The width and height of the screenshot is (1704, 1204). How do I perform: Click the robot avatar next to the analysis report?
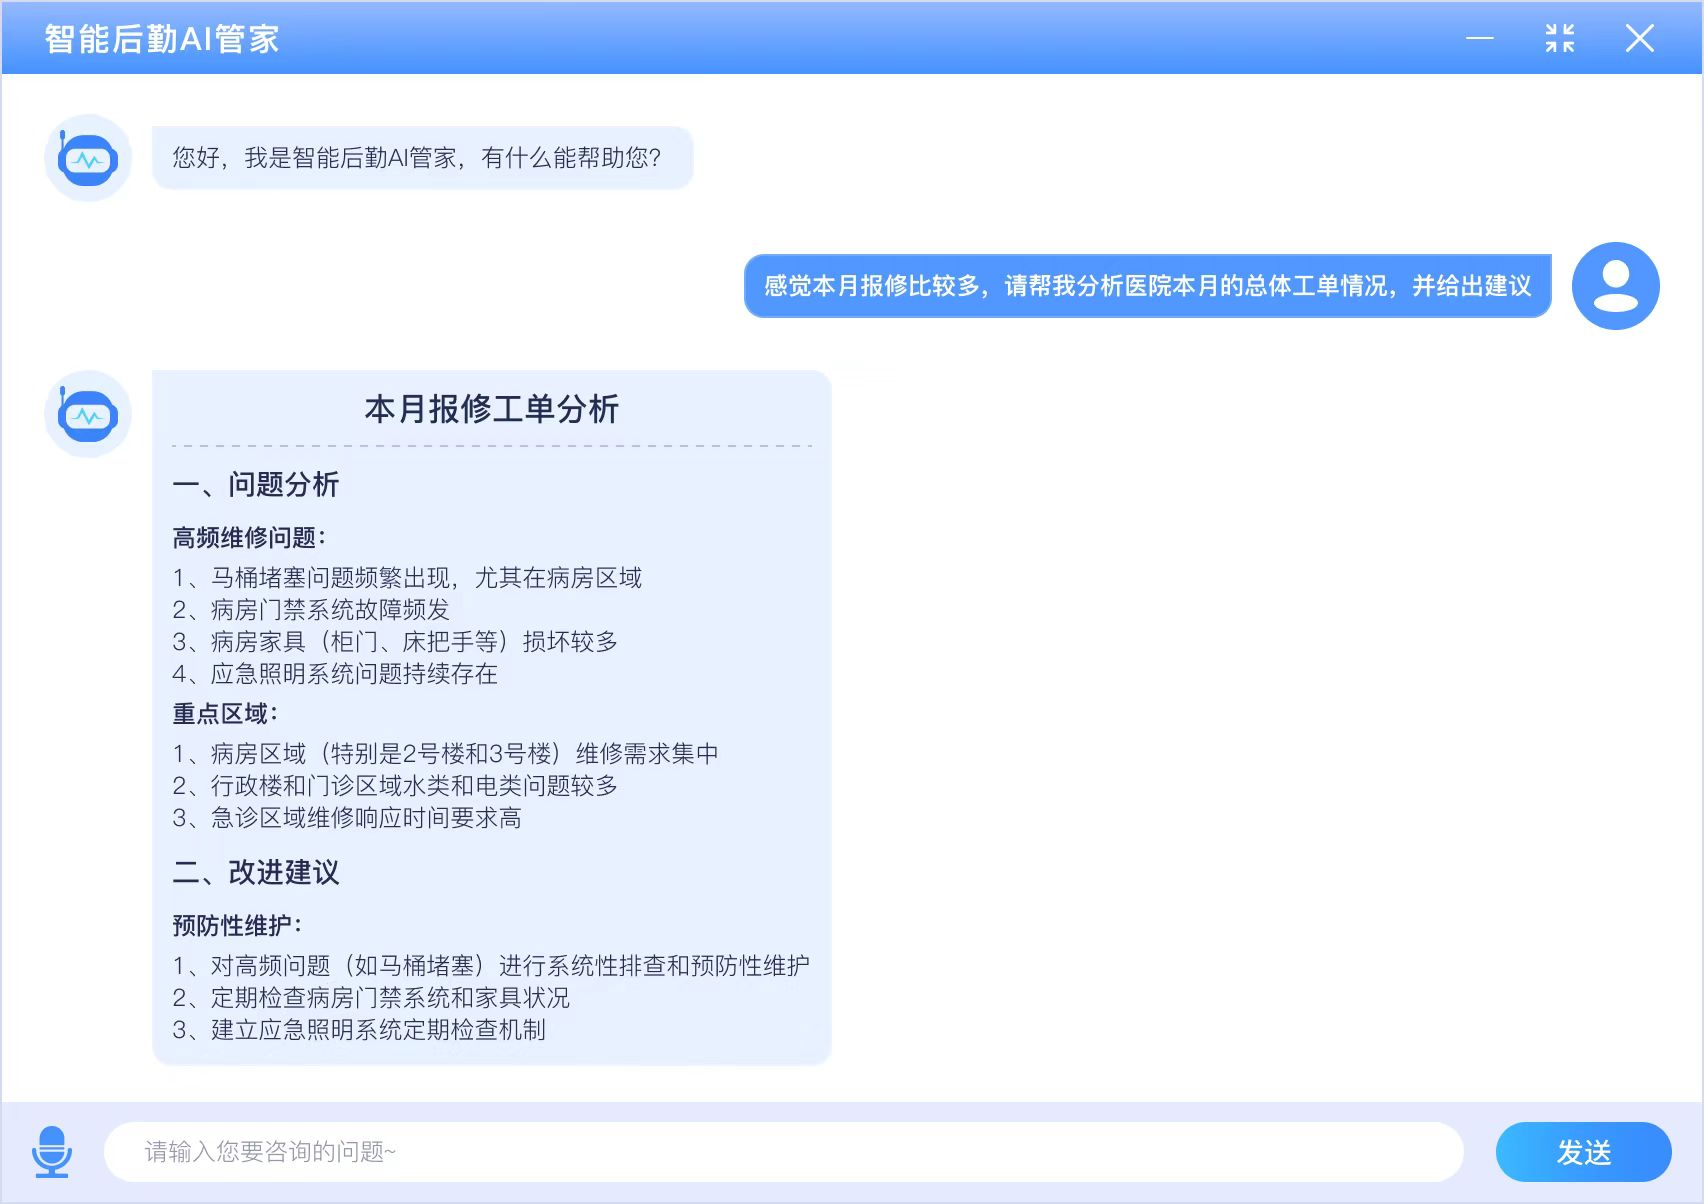(x=87, y=414)
